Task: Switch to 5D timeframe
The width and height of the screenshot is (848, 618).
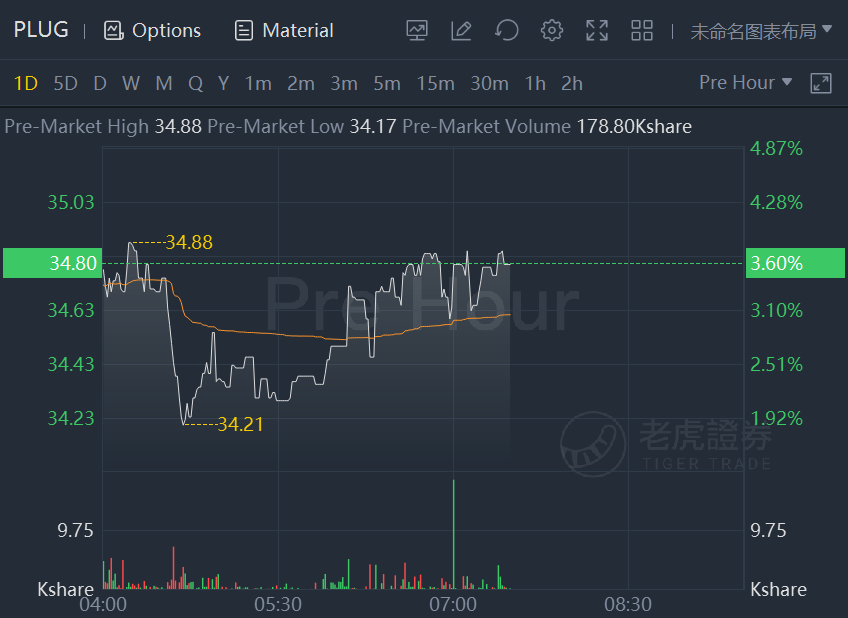Action: pyautogui.click(x=65, y=84)
